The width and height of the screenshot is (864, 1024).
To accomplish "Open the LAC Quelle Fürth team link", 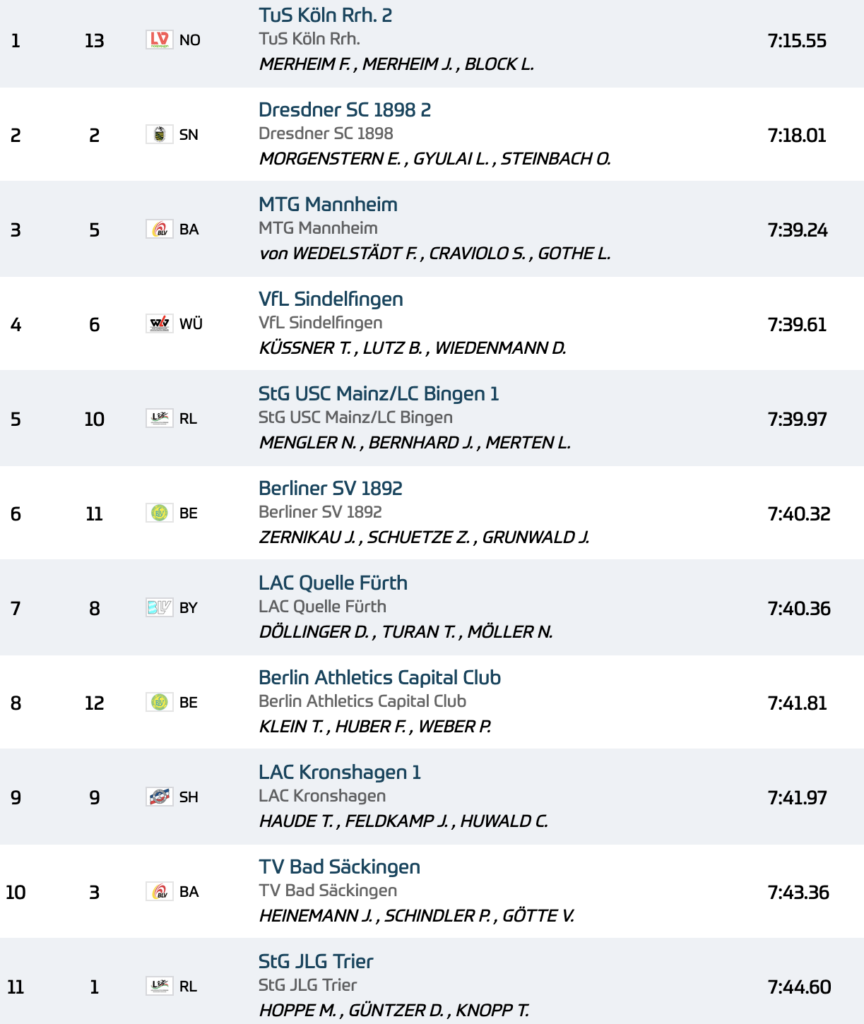I will [333, 583].
